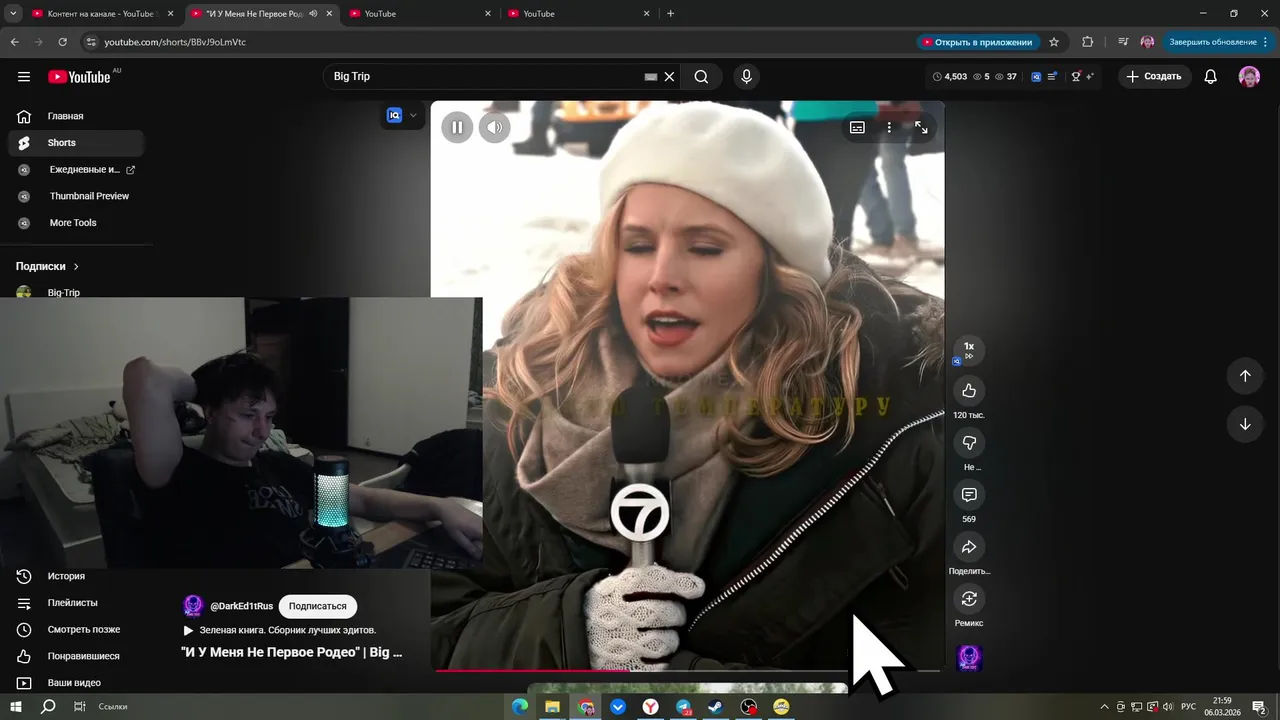Open Ежедневные и... link in the sidebar

[76, 170]
